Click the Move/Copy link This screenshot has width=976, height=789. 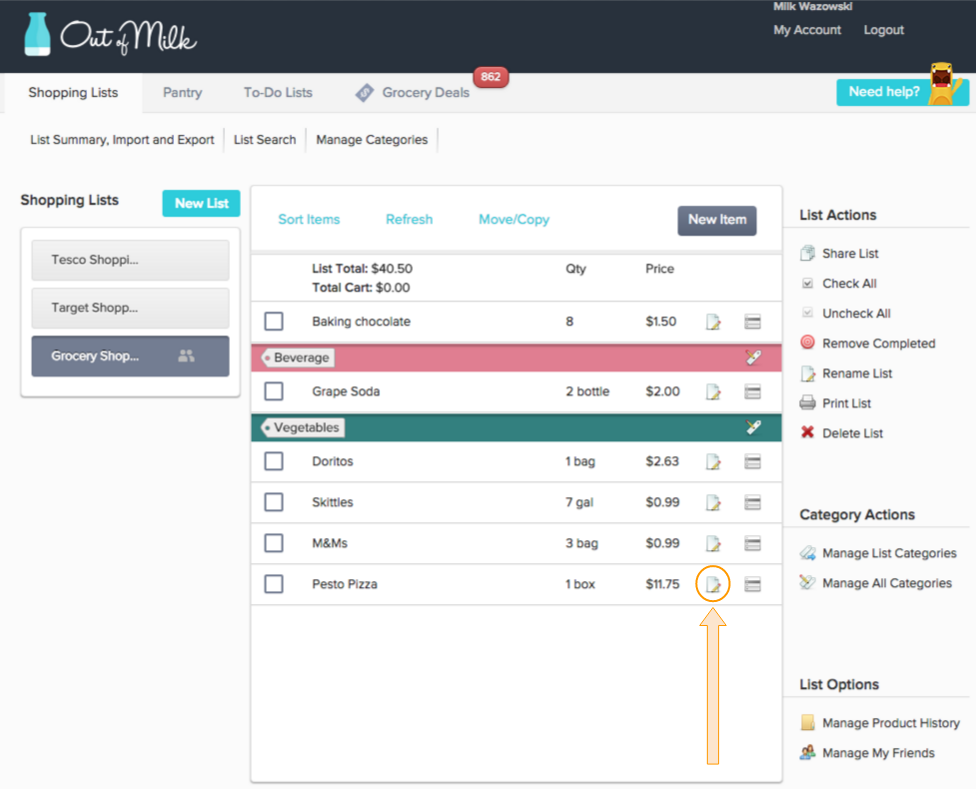[514, 220]
